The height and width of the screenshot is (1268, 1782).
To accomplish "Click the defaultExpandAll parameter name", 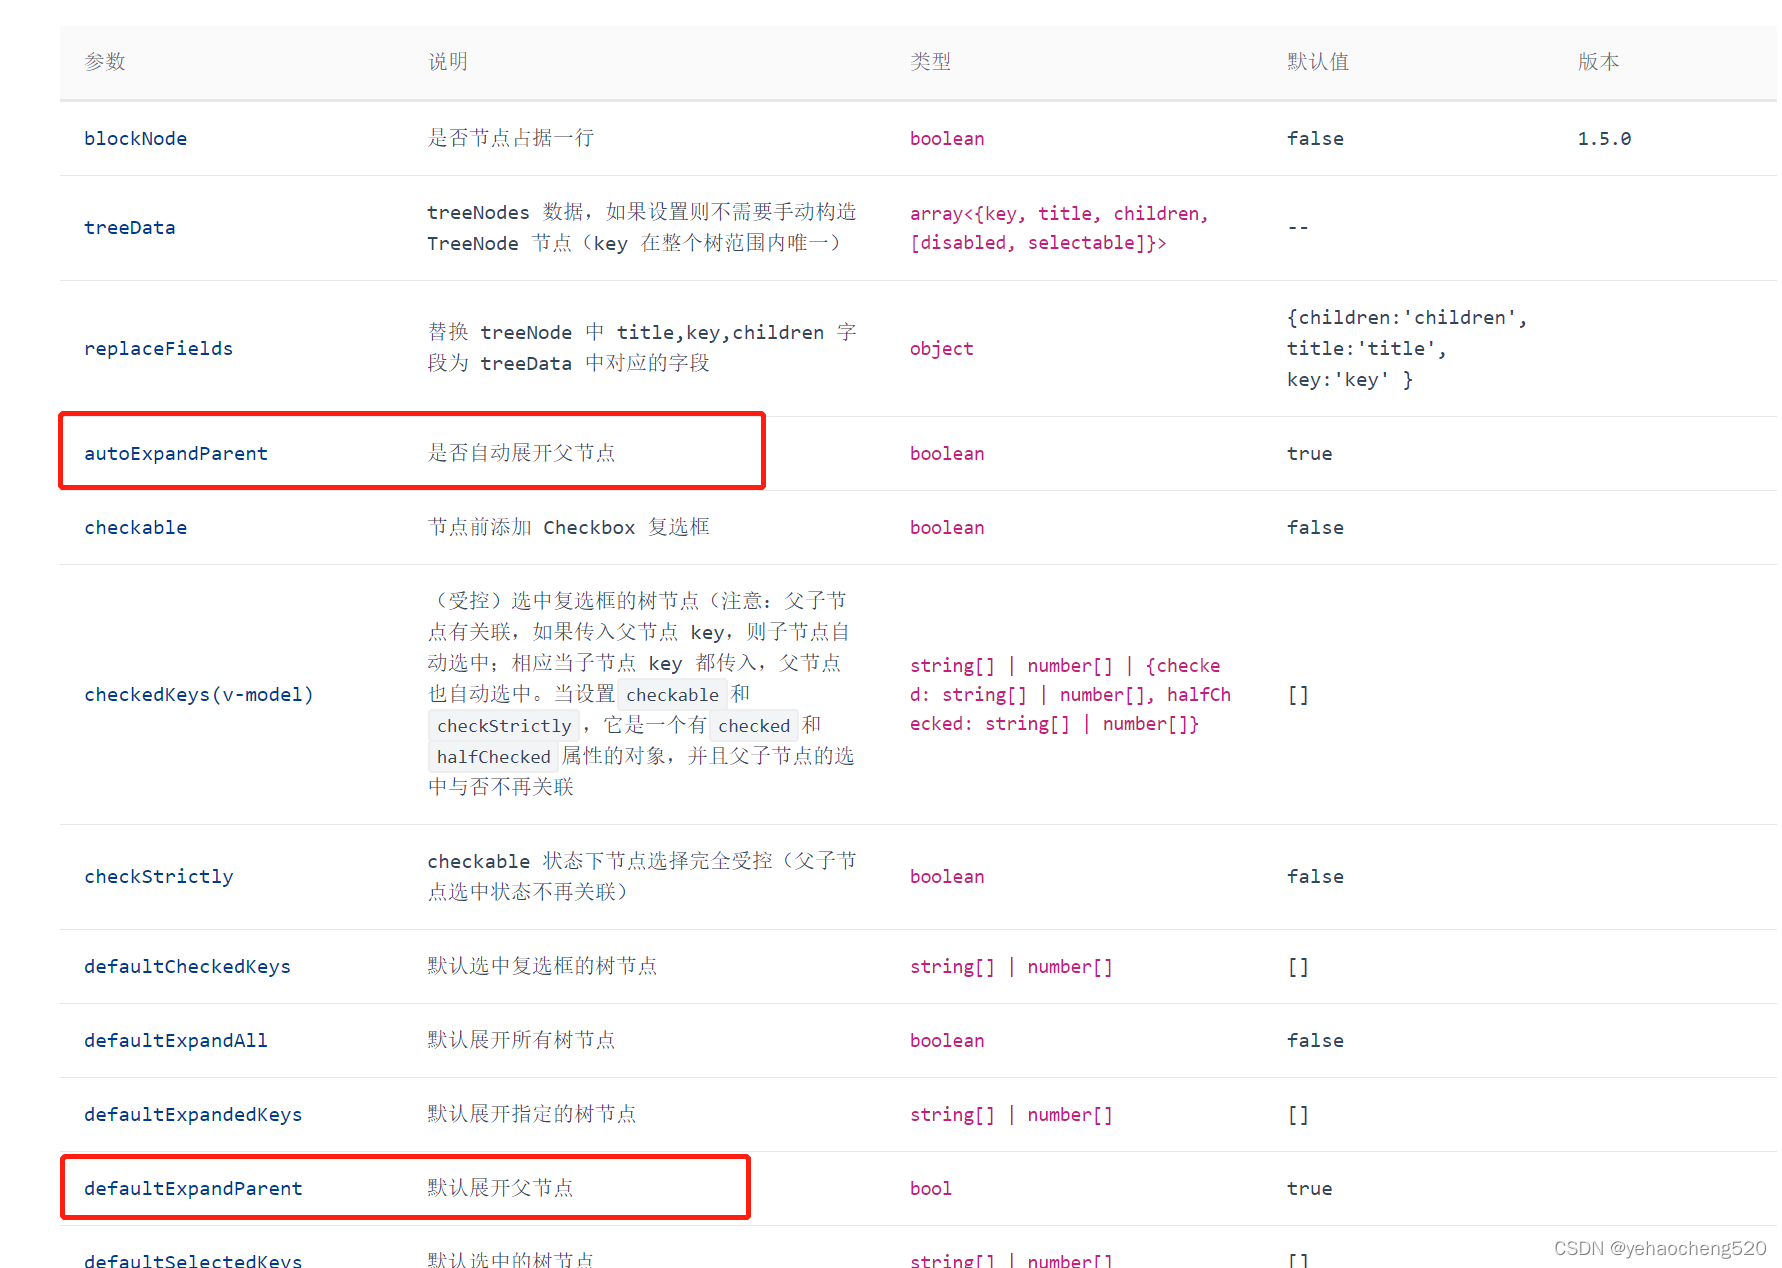I will click(x=176, y=1040).
